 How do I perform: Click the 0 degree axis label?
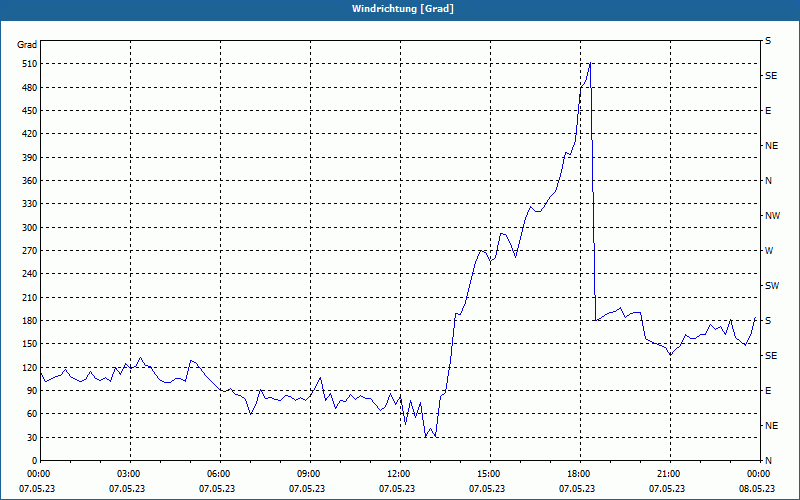(x=35, y=460)
